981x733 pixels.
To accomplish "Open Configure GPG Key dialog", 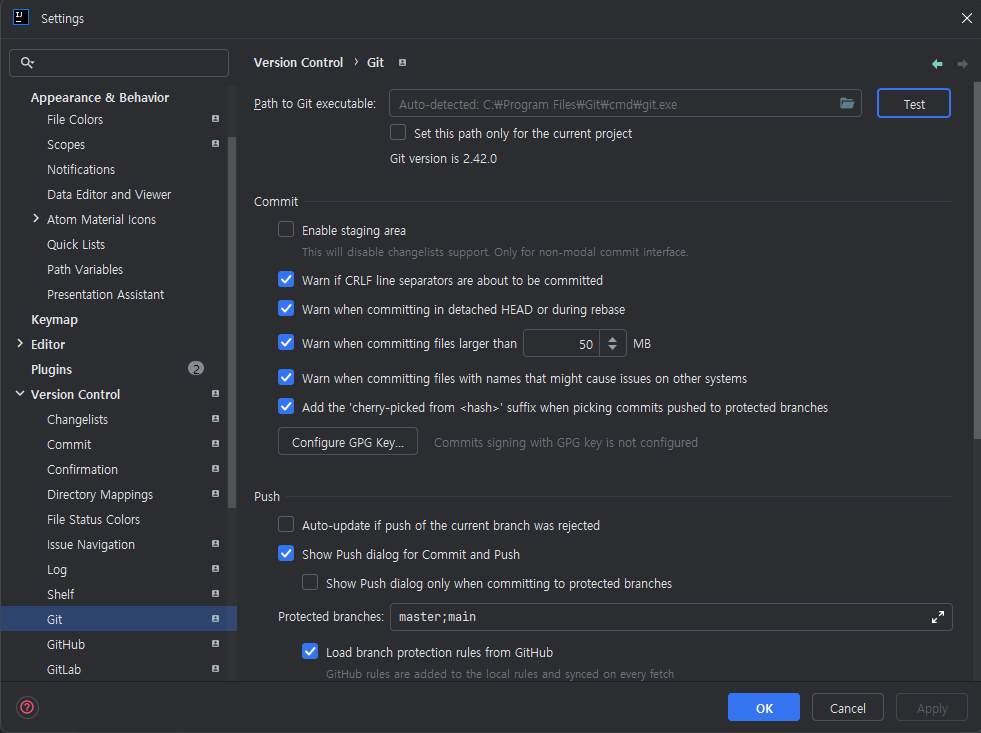I will pyautogui.click(x=347, y=442).
